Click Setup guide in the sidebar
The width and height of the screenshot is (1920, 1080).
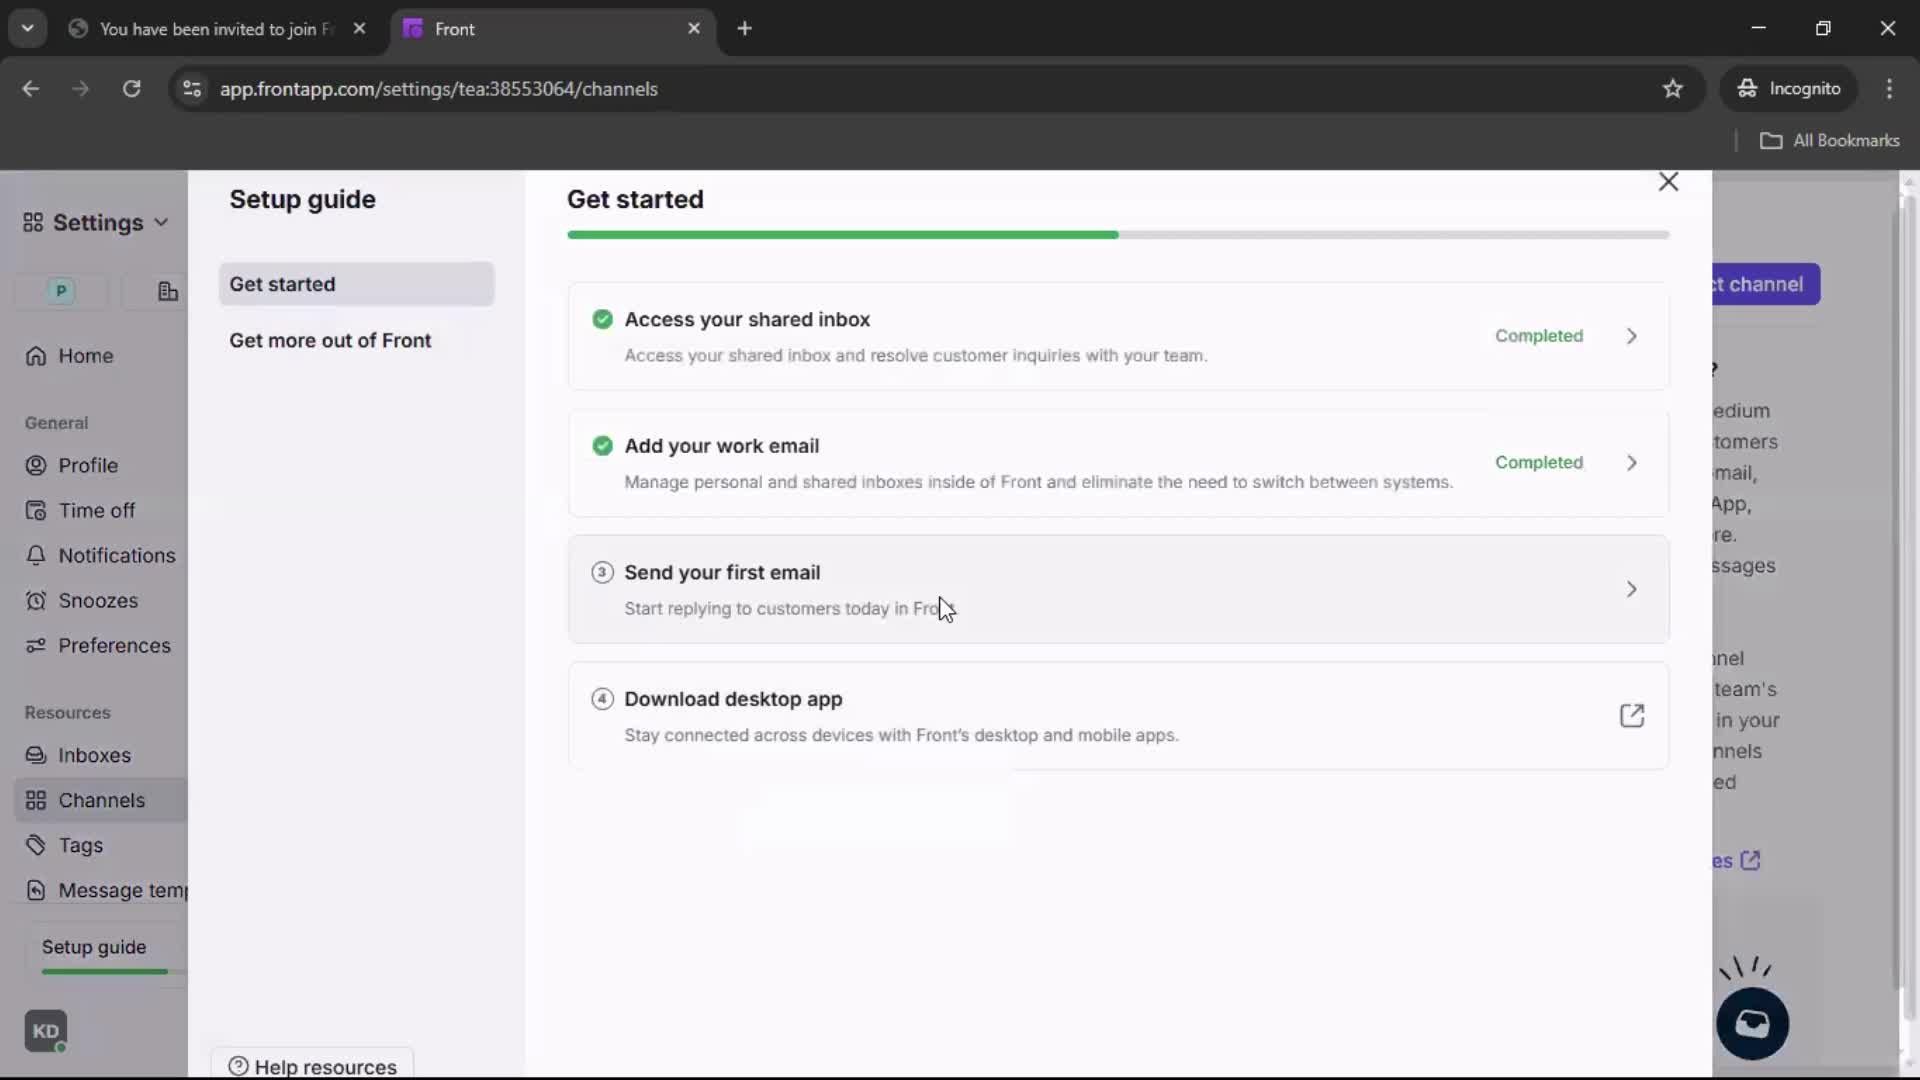(94, 947)
